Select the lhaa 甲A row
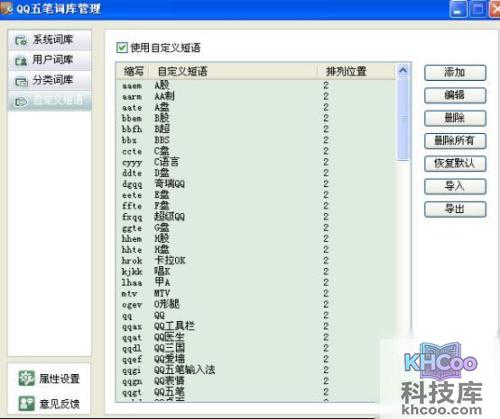Viewport: 500px width, 419px height. coord(256,282)
